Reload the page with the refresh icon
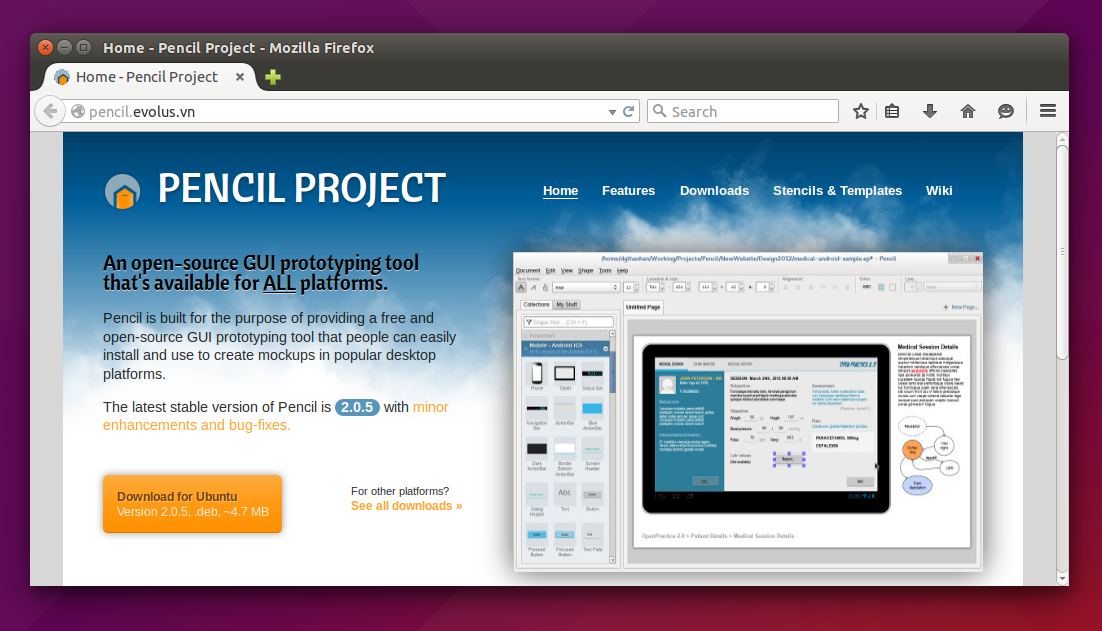 click(x=628, y=111)
